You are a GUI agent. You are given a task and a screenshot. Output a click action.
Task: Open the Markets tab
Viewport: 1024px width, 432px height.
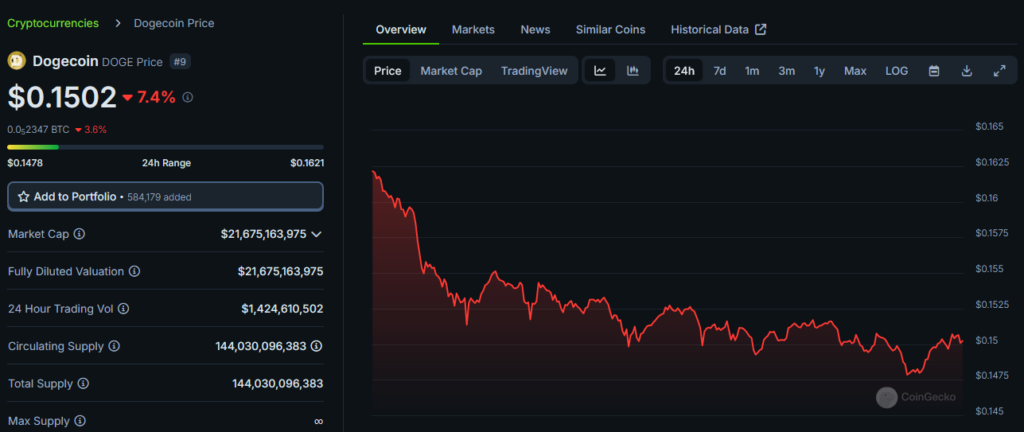(x=473, y=29)
